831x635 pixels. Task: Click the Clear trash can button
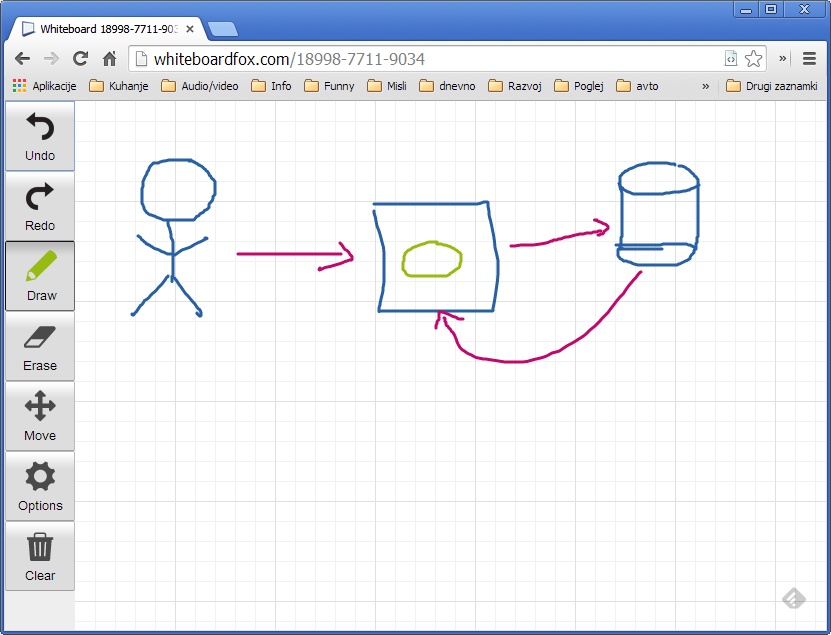(x=40, y=556)
